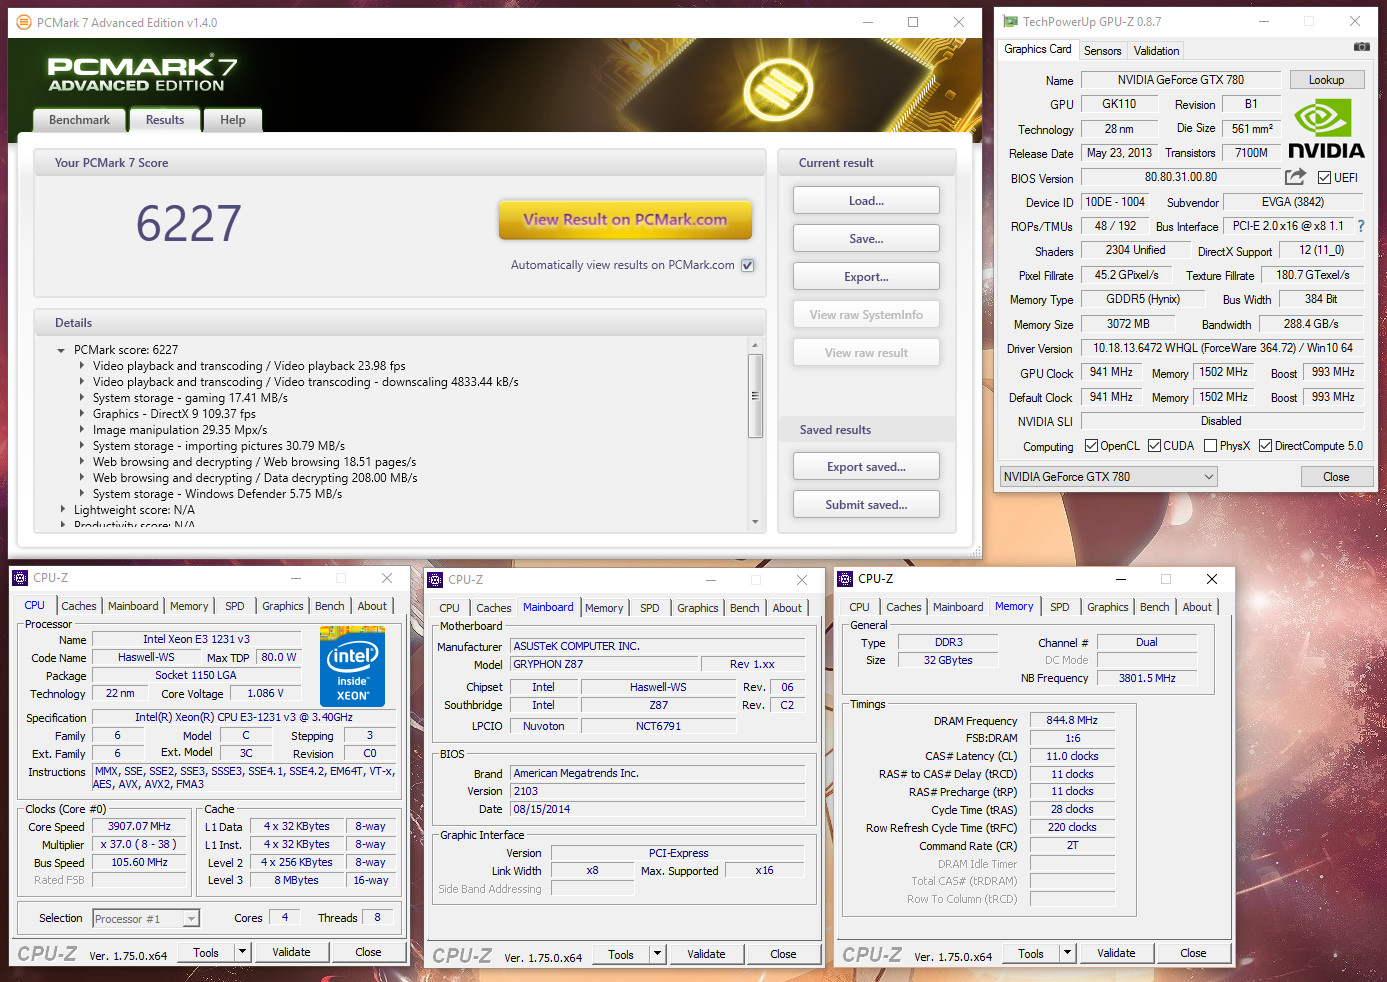
Task: Minimize the CPU-Z Mainboard window
Action: (711, 580)
